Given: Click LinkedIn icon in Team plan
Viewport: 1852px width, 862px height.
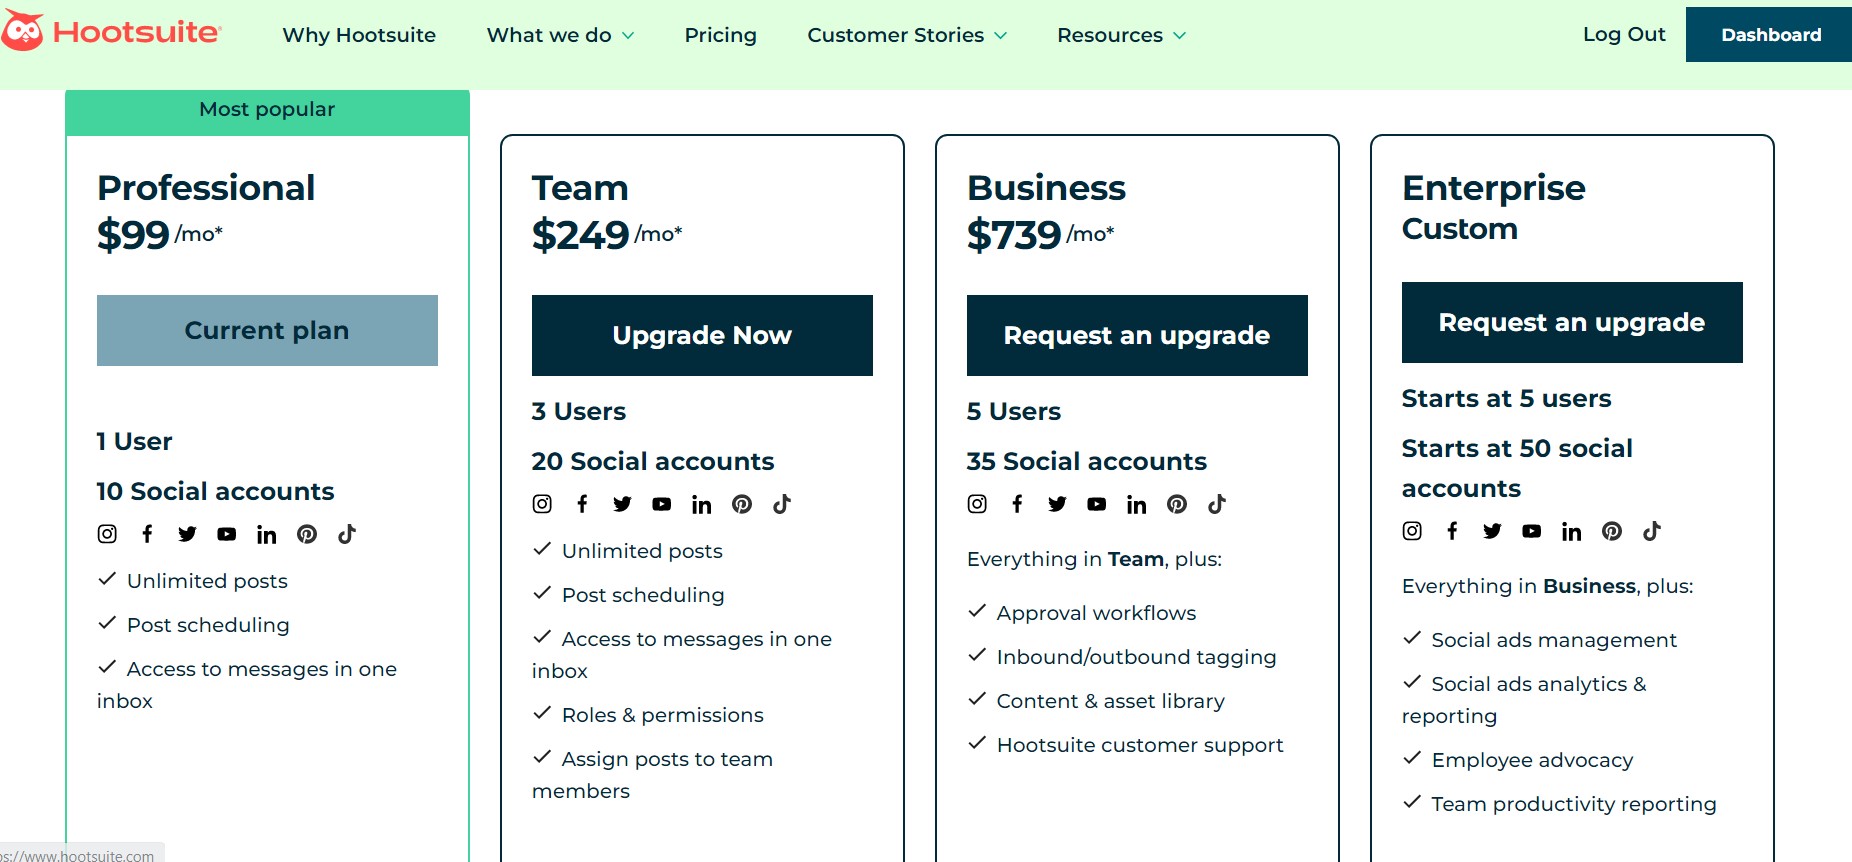Looking at the screenshot, I should point(701,504).
